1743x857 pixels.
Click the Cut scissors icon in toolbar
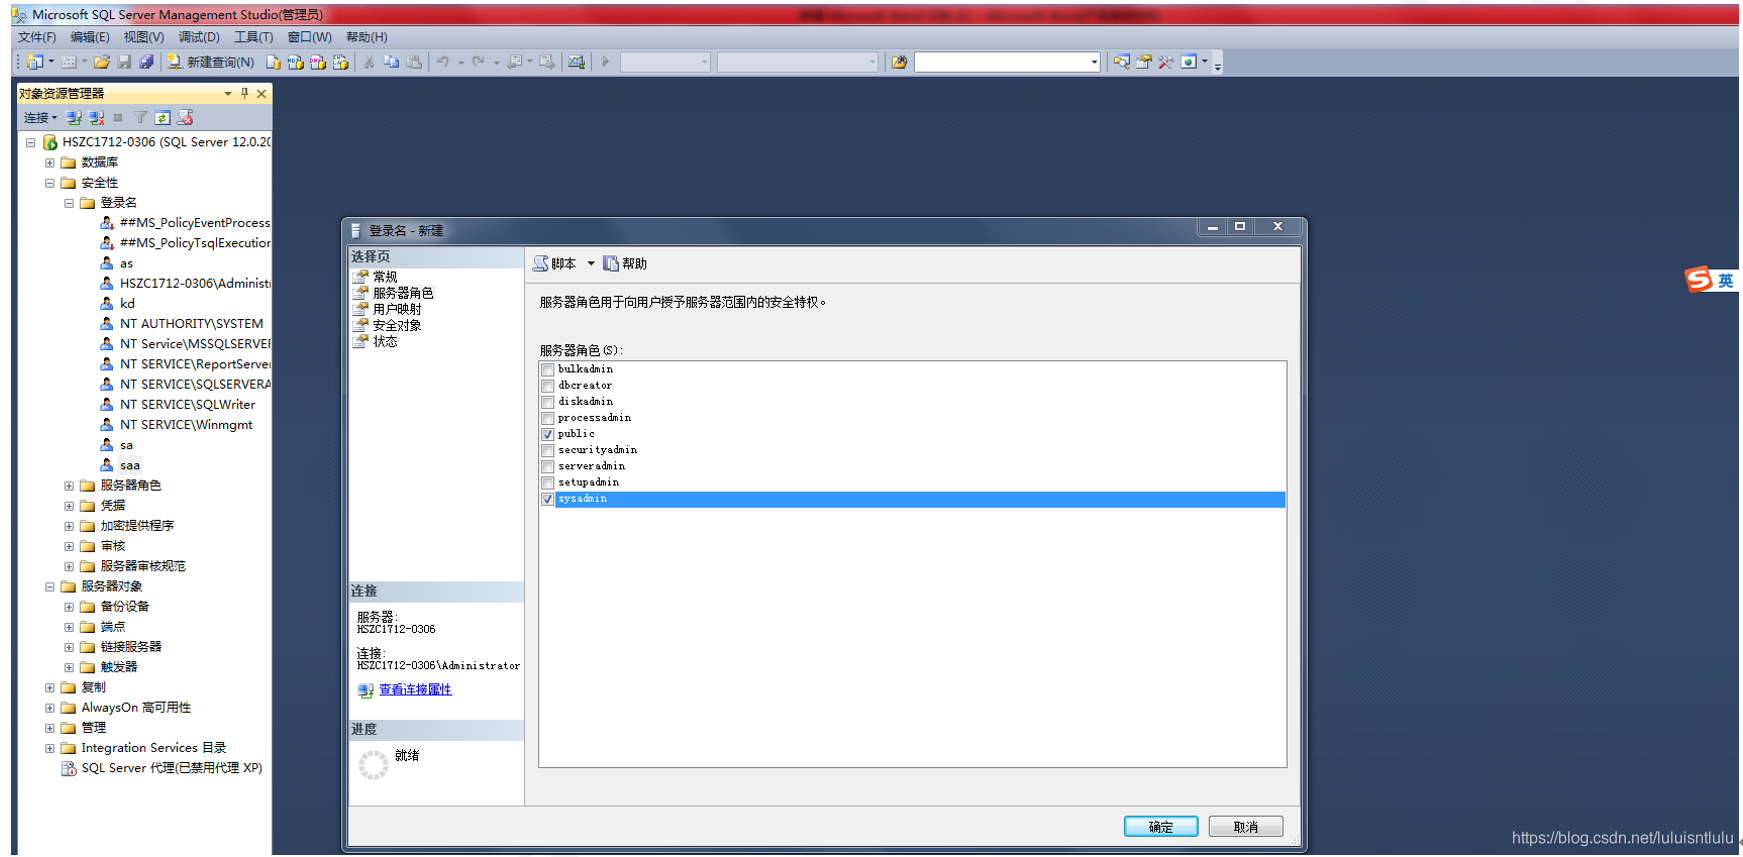pyautogui.click(x=369, y=62)
